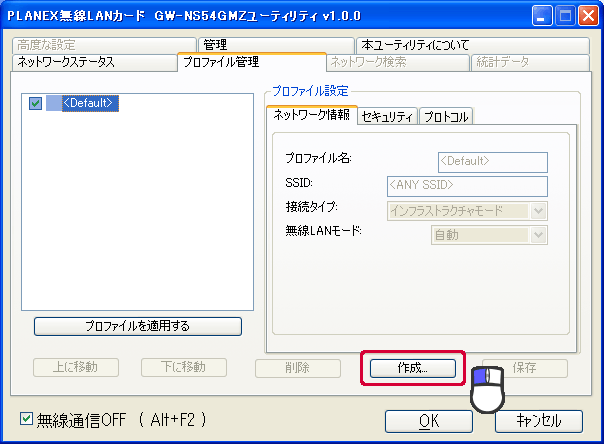Image resolution: width=604 pixels, height=444 pixels.
Task: Open the 本ユーティリティについて tab
Action: click(x=473, y=45)
